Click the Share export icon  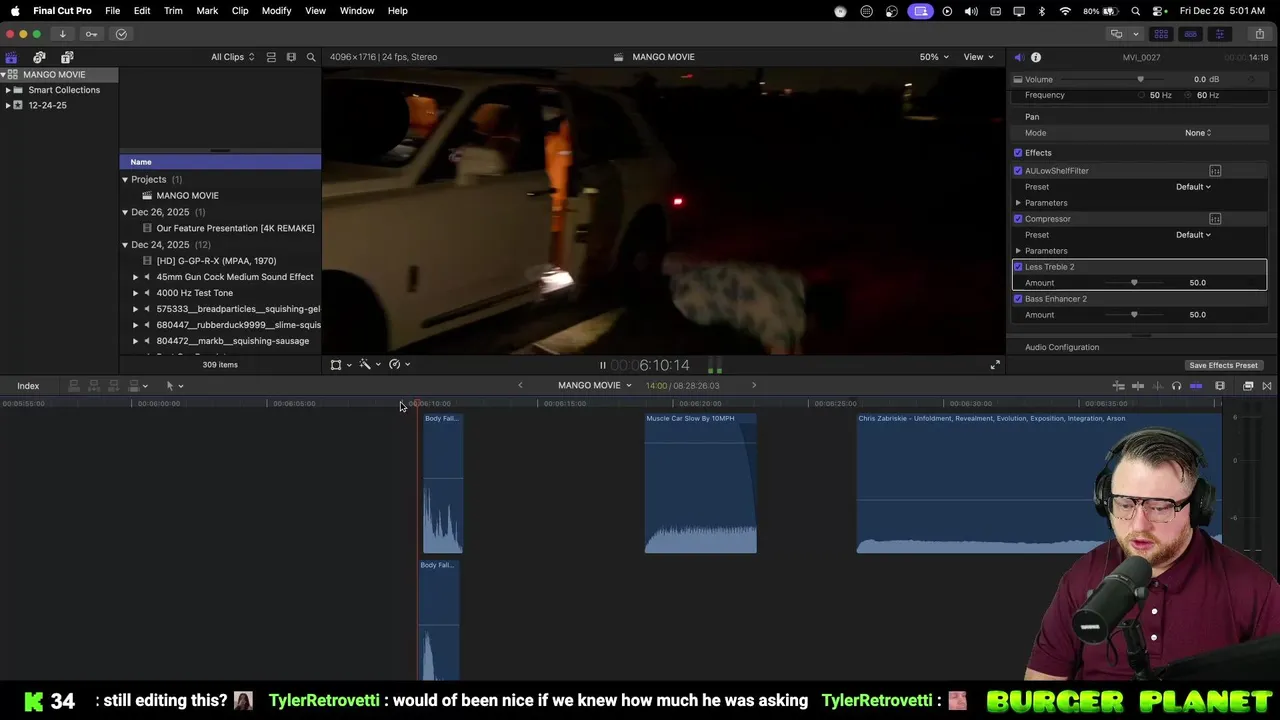click(x=1259, y=34)
